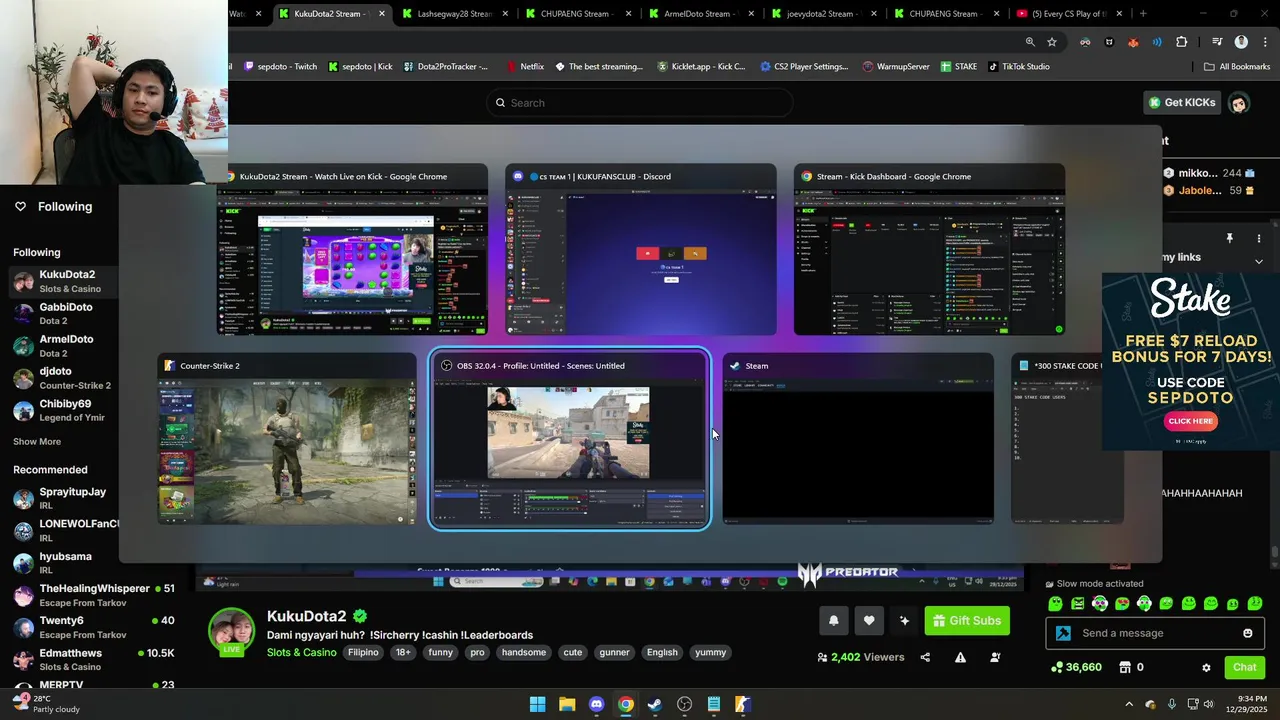Click the Slots & Casino category link
The width and height of the screenshot is (1280, 720).
click(301, 652)
